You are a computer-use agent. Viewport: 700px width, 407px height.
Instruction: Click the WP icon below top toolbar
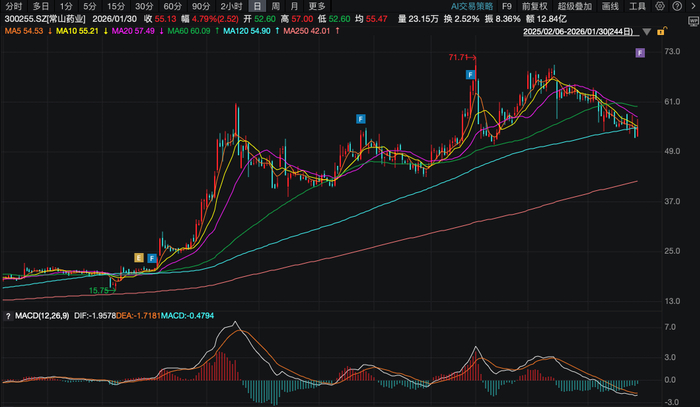click(x=693, y=21)
